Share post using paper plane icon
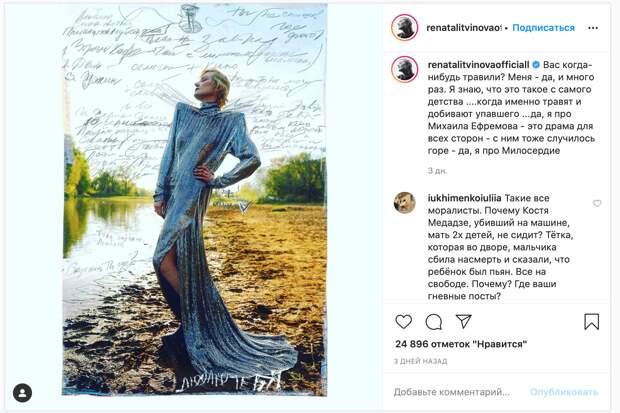This screenshot has height=413, width=620. click(463, 322)
